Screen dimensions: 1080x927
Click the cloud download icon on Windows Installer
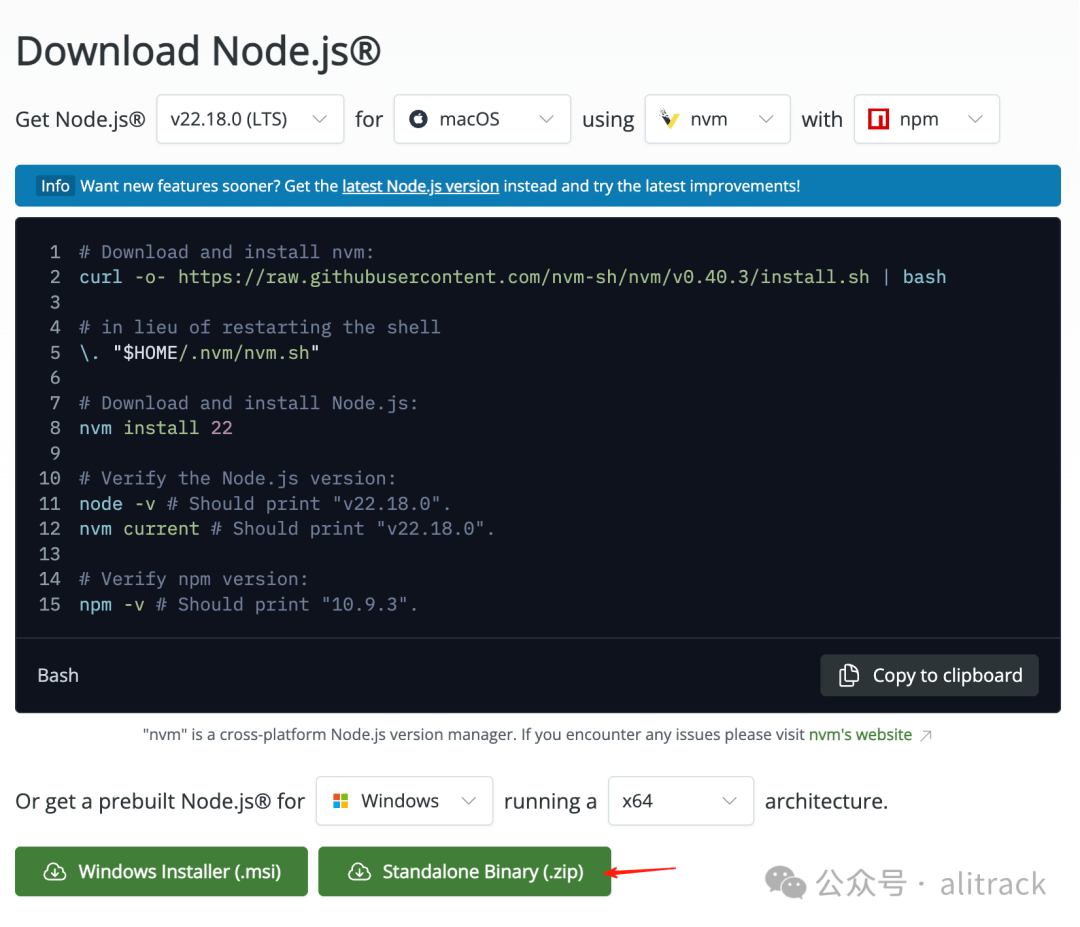point(55,871)
